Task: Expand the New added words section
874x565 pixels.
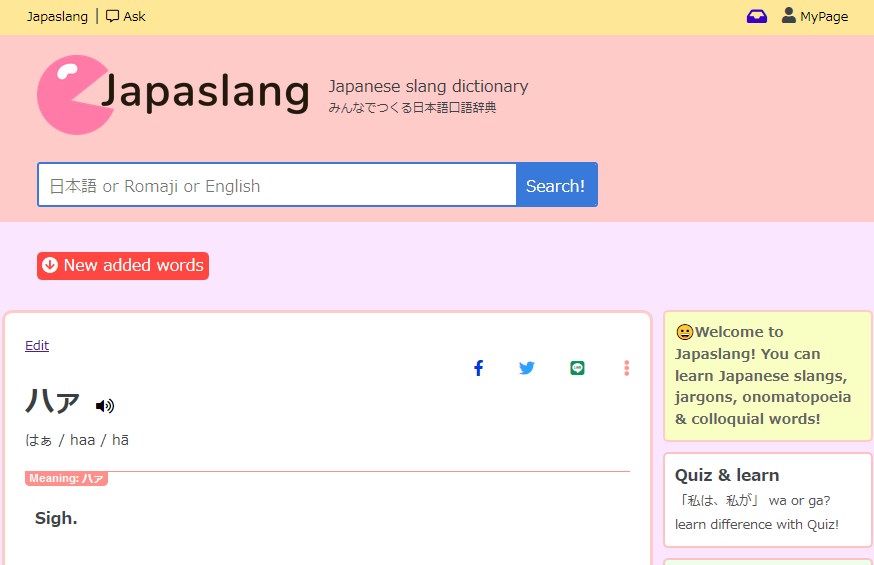Action: tap(133, 266)
